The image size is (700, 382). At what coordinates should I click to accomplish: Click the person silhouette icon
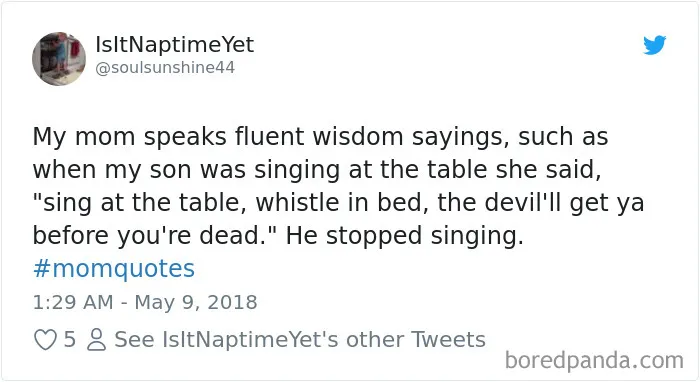[96, 340]
